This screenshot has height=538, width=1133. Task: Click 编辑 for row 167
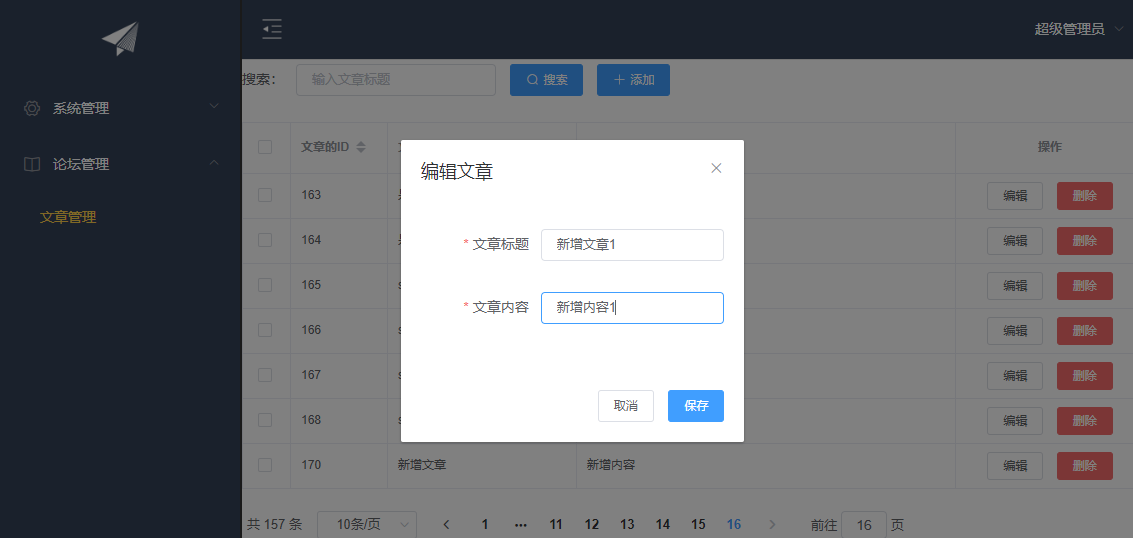pos(1015,376)
